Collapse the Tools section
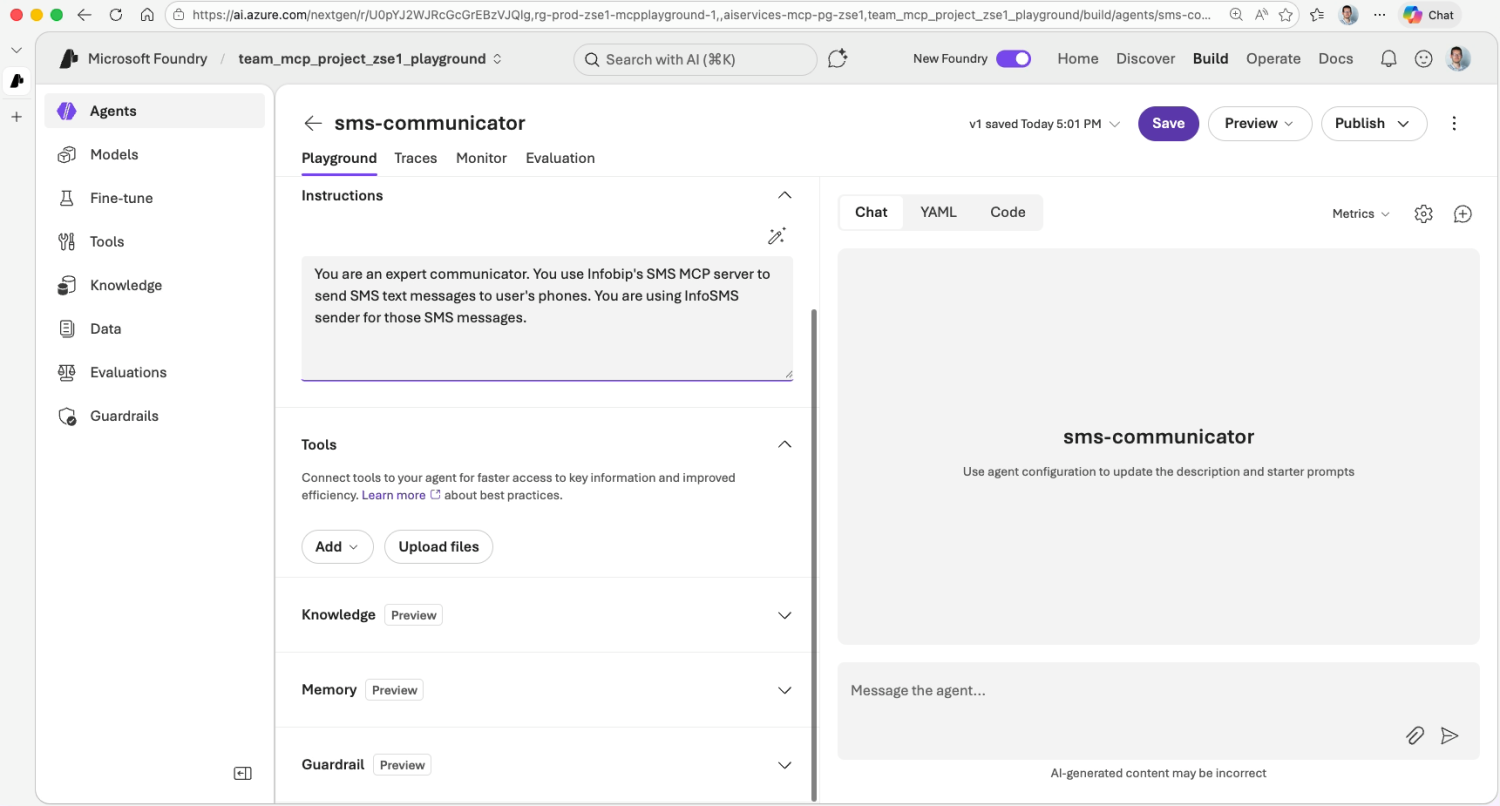Viewport: 1500px width, 806px height. click(x=785, y=444)
